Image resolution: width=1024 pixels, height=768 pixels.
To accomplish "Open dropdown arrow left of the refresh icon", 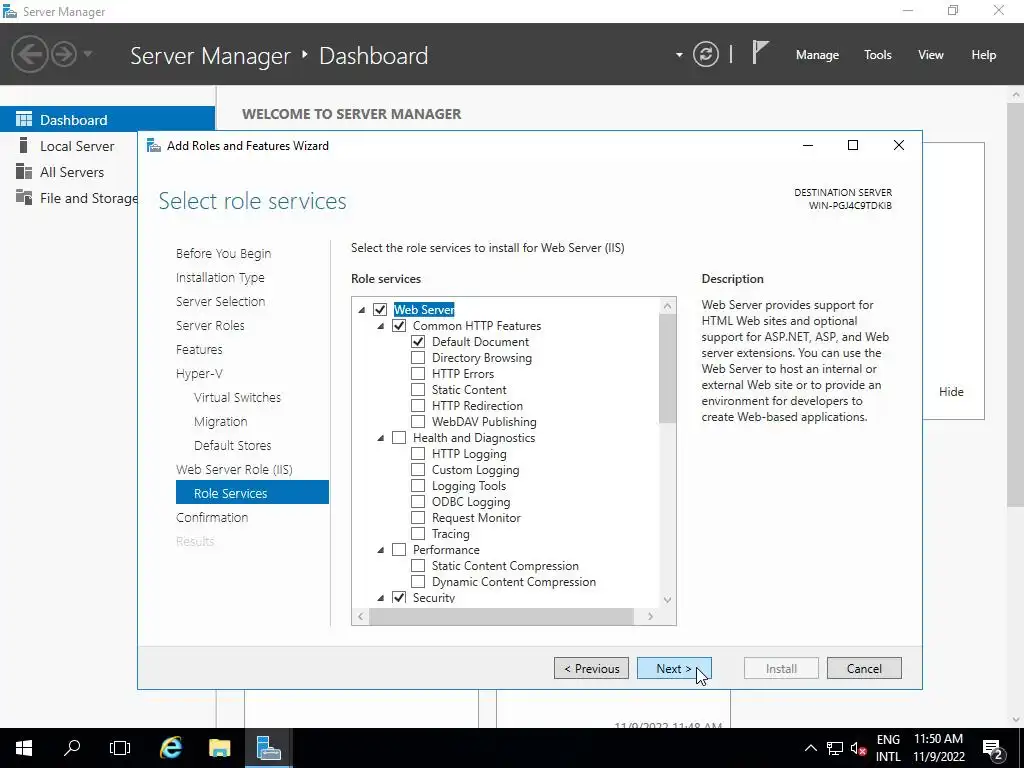I will [x=679, y=55].
